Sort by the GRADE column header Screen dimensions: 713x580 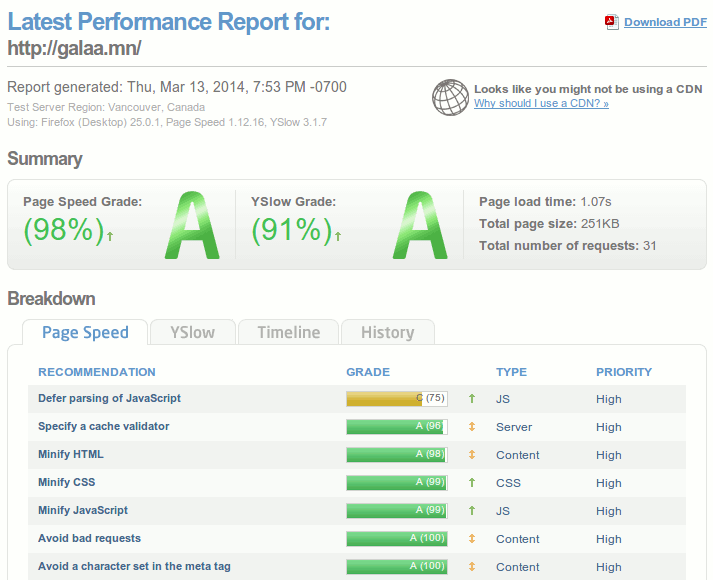(368, 372)
